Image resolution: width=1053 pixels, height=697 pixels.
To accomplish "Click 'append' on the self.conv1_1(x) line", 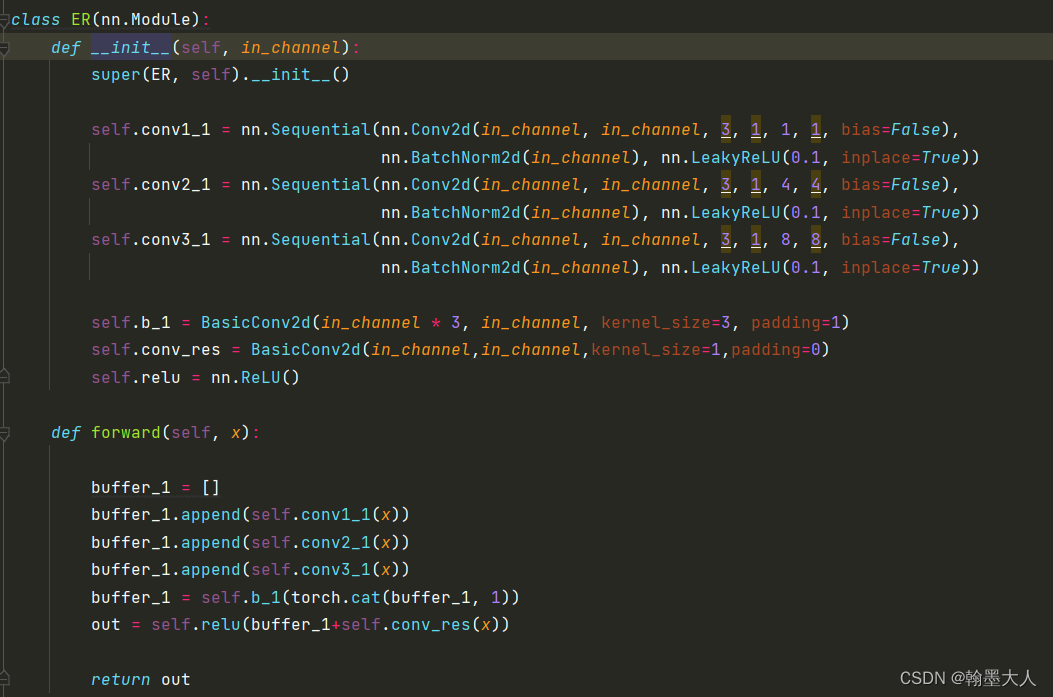I will [x=211, y=514].
